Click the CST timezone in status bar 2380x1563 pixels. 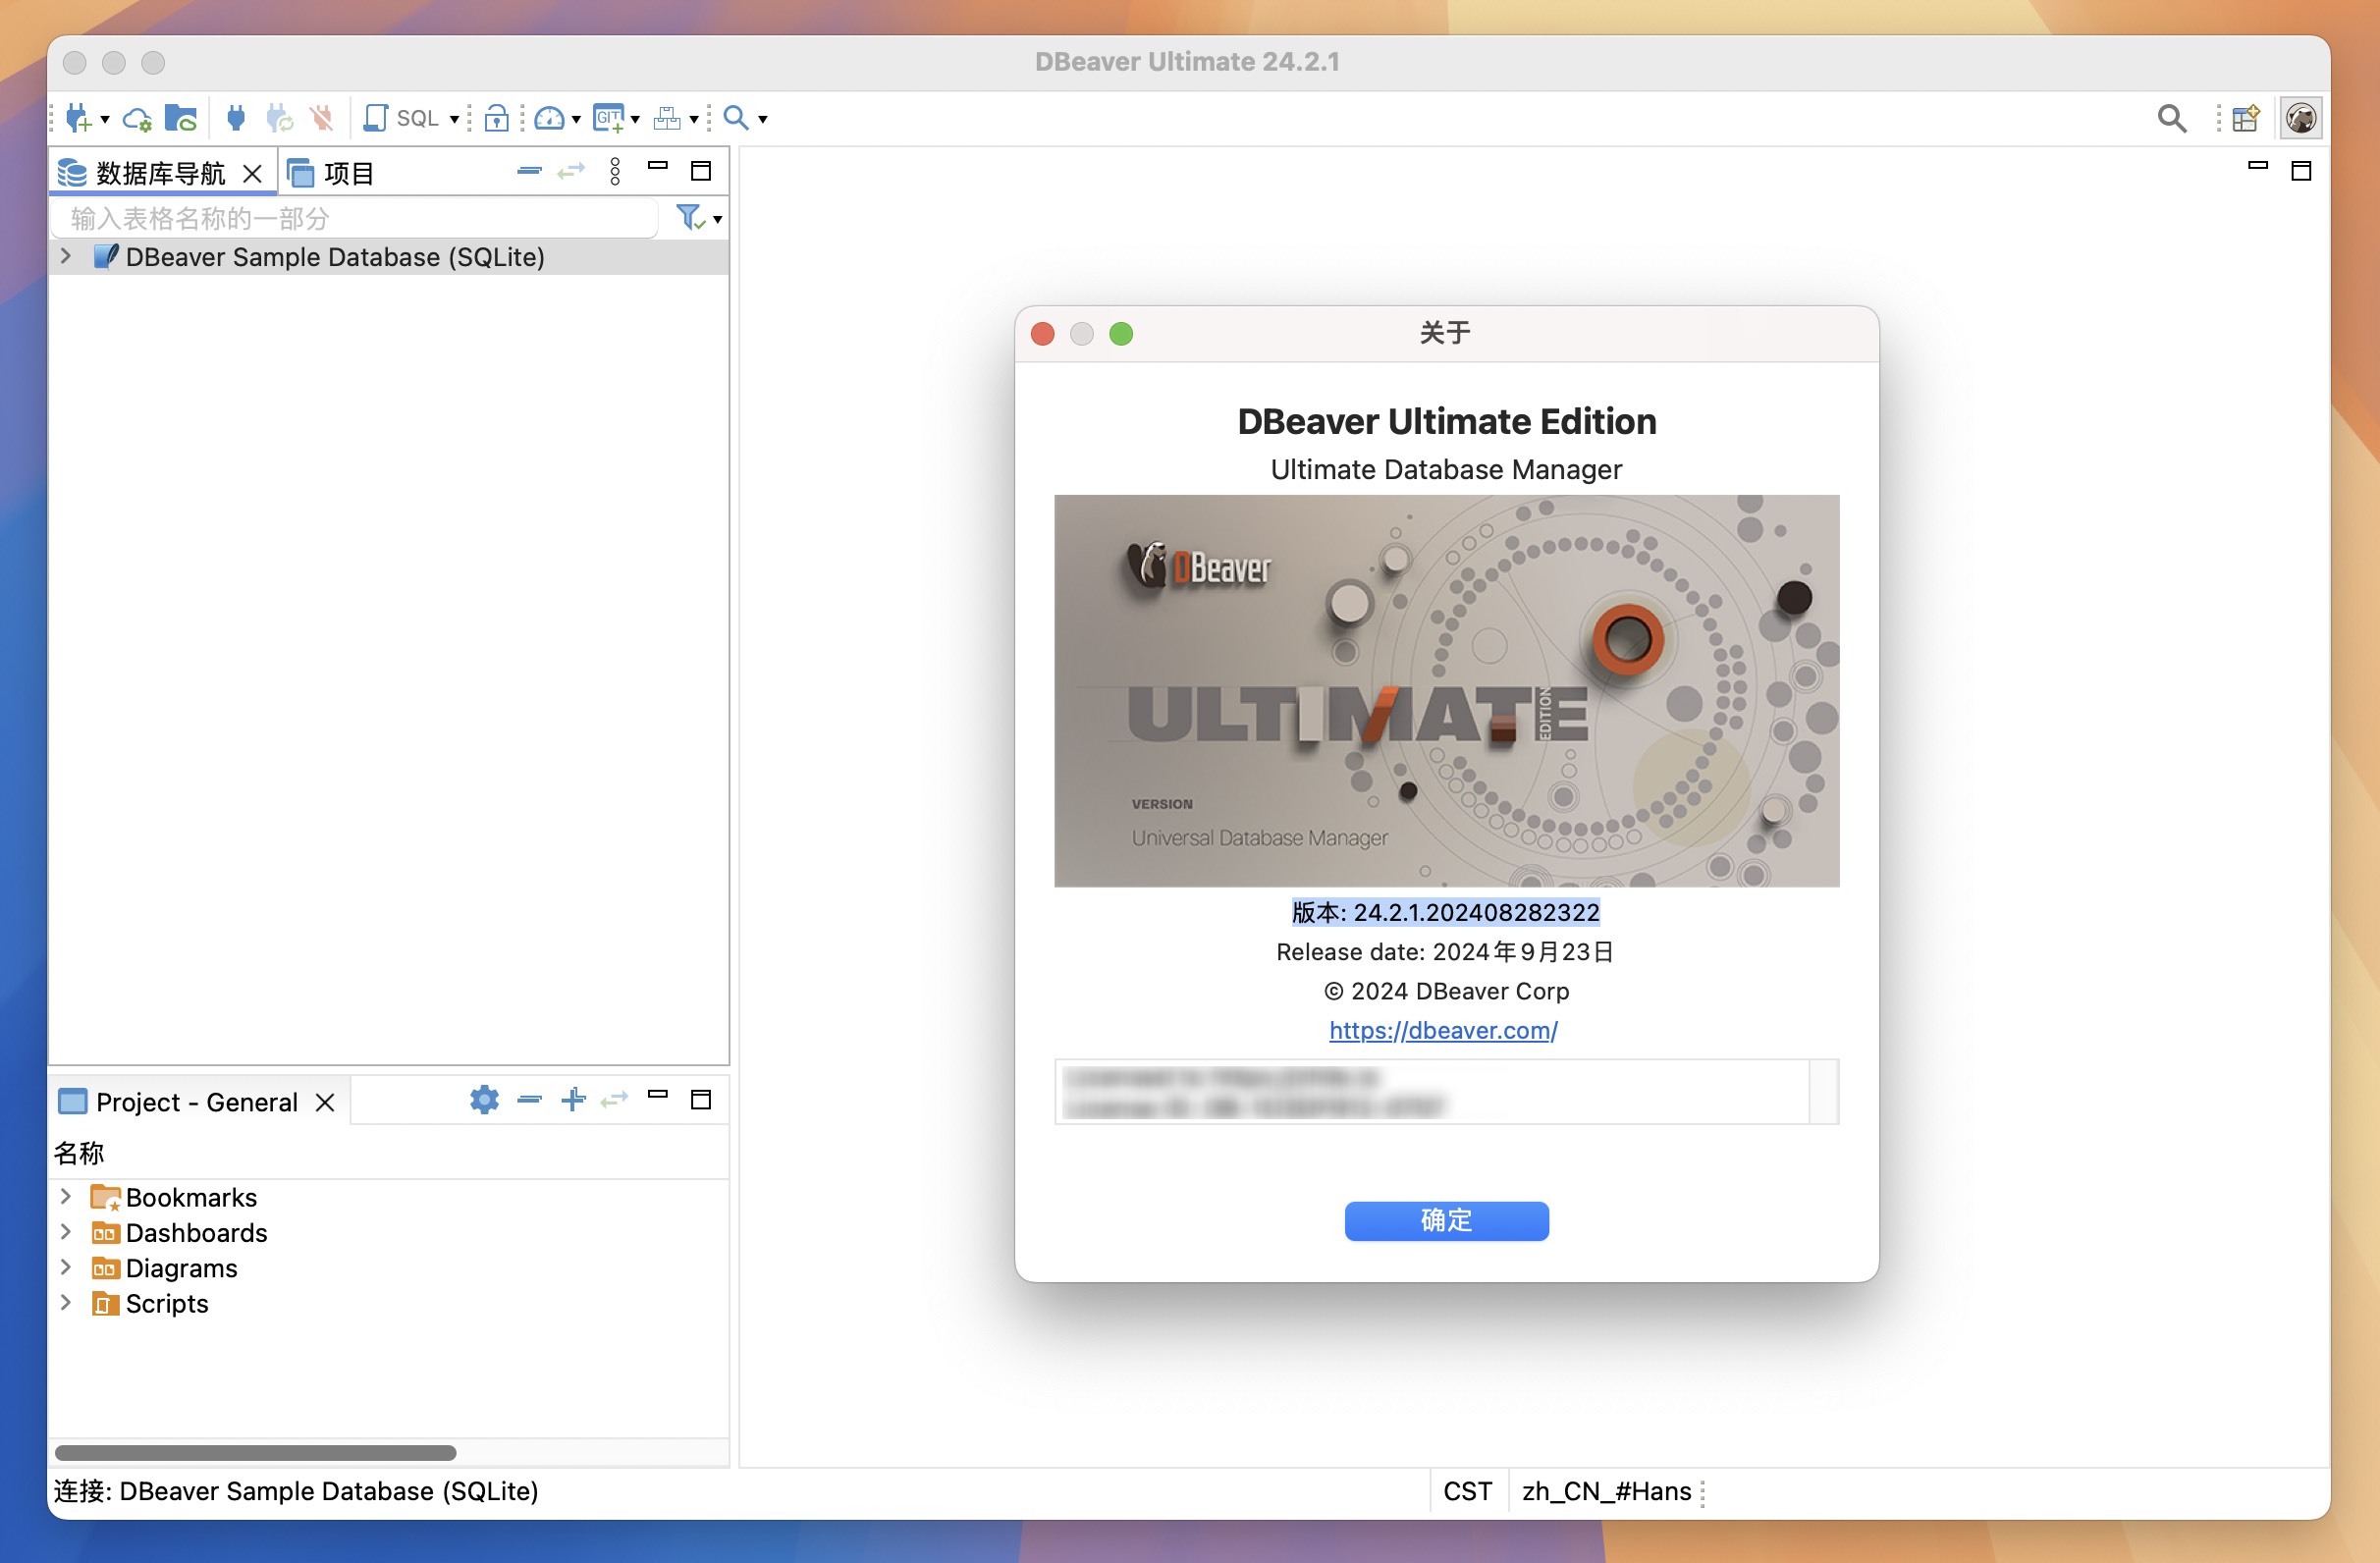point(1467,1491)
